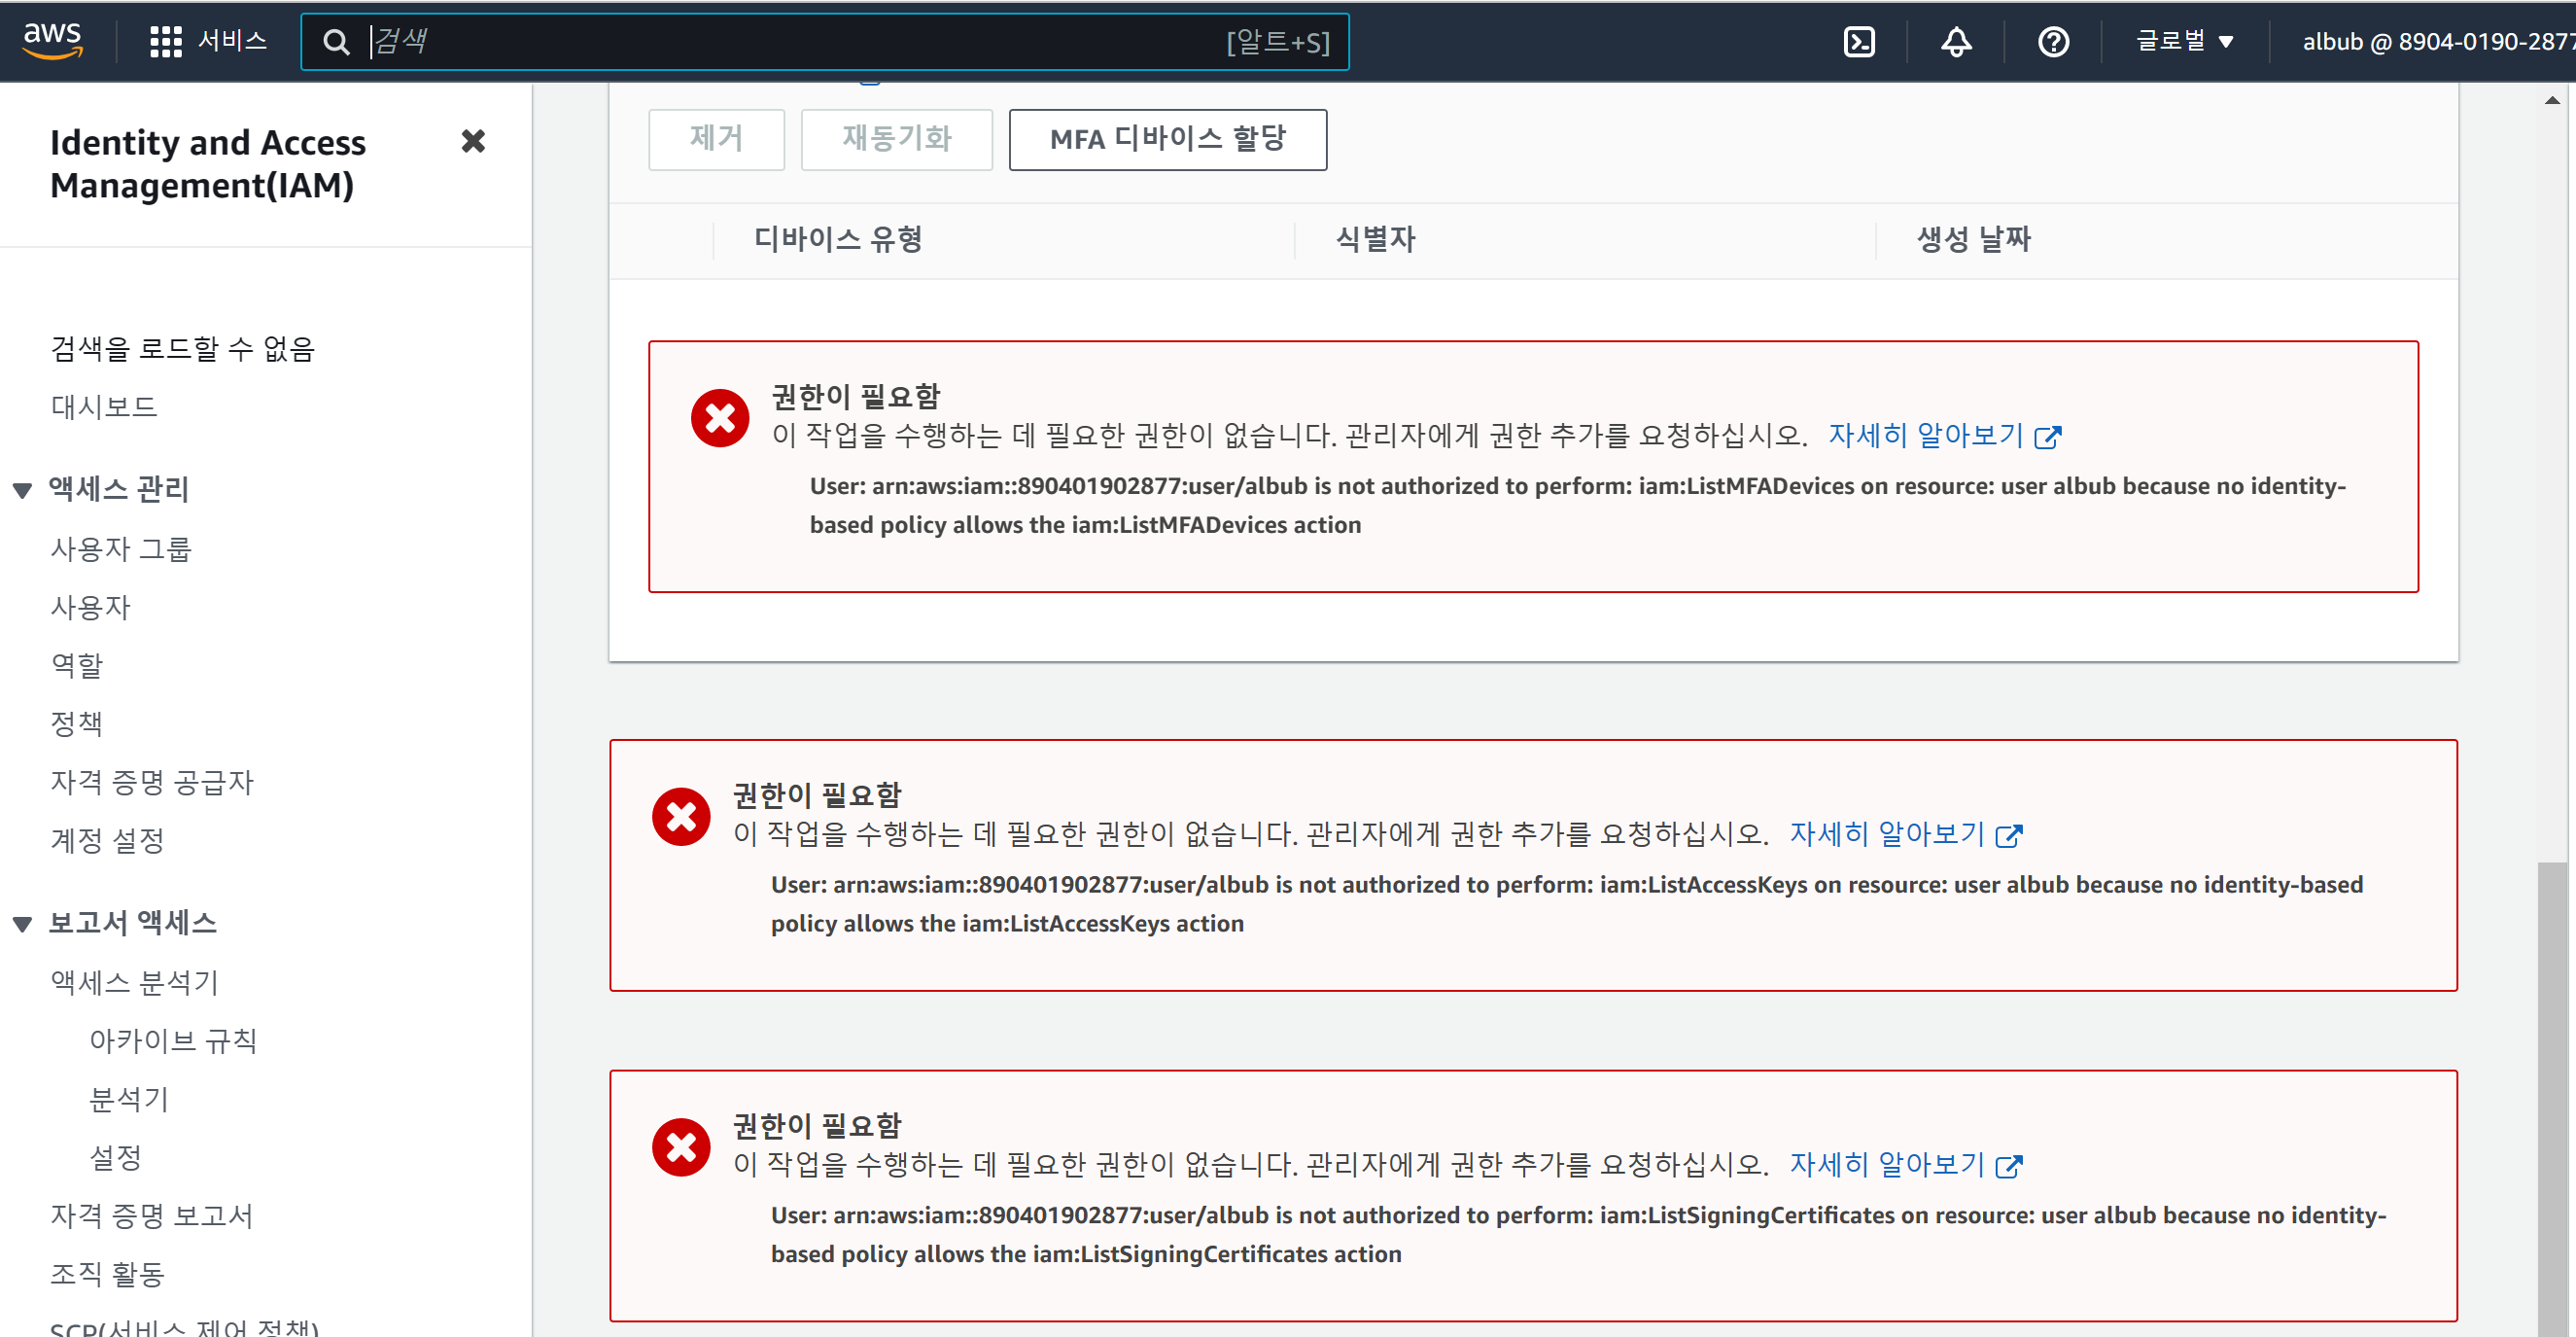Open 설정 under 액세스 분석기

pos(116,1157)
